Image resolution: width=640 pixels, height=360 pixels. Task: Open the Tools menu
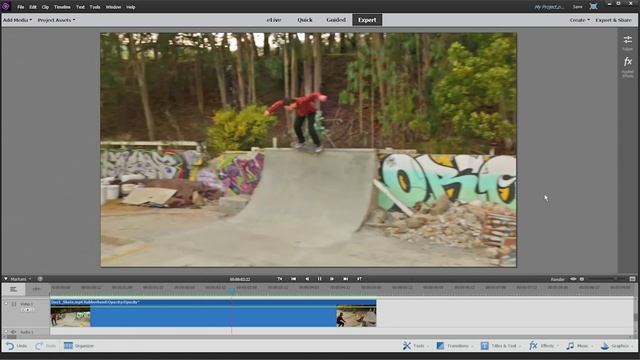tap(95, 7)
